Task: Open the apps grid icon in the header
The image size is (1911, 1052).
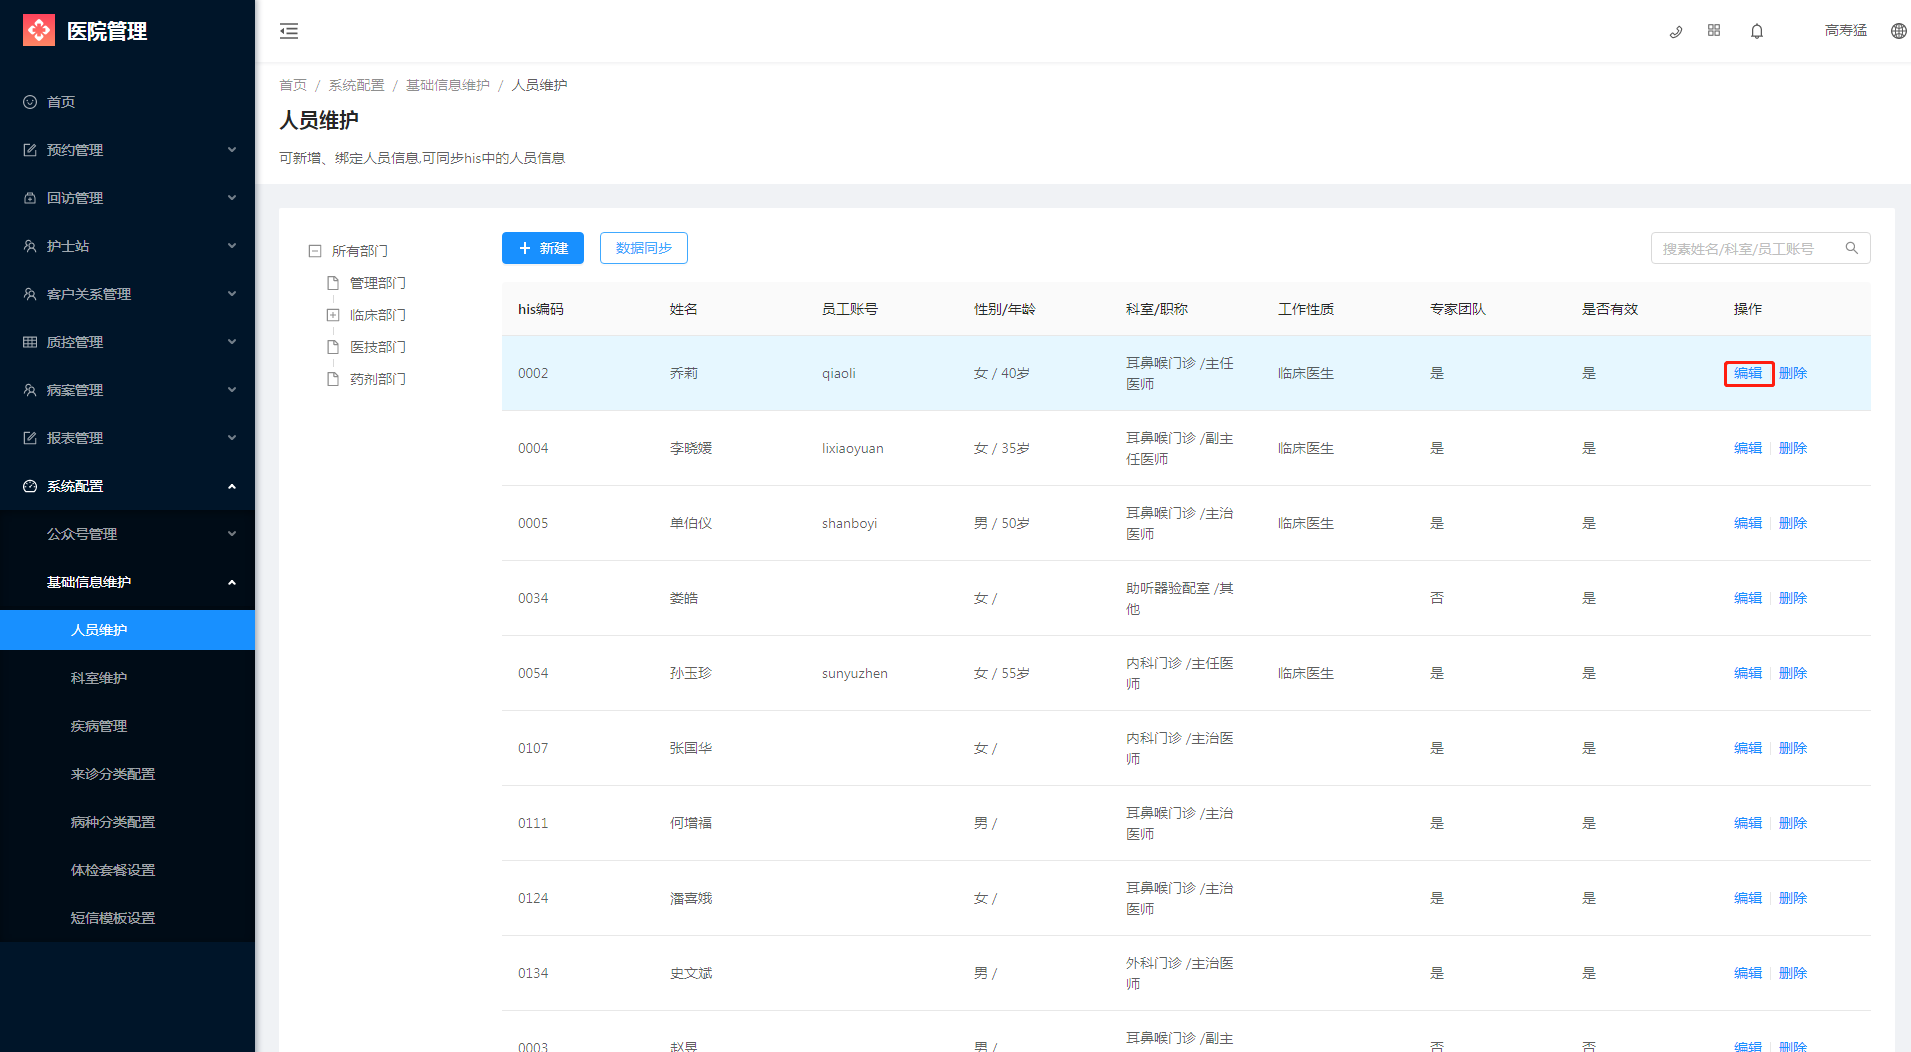Action: point(1714,31)
